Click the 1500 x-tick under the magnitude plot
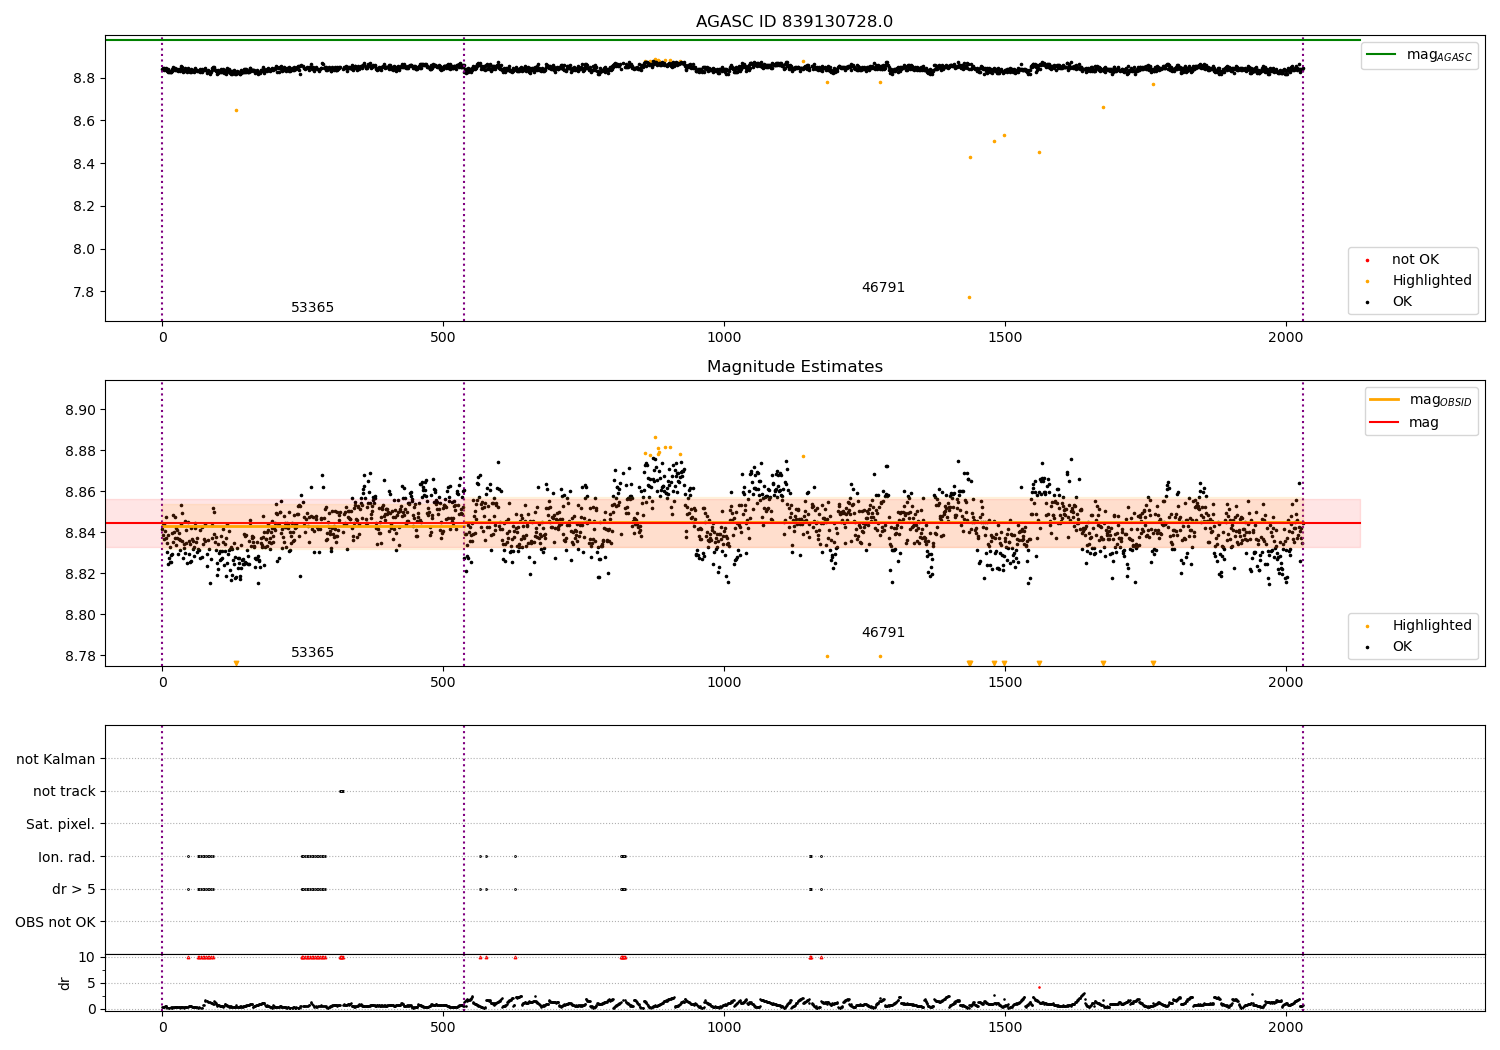This screenshot has height=1050, width=1500. pyautogui.click(x=1005, y=683)
